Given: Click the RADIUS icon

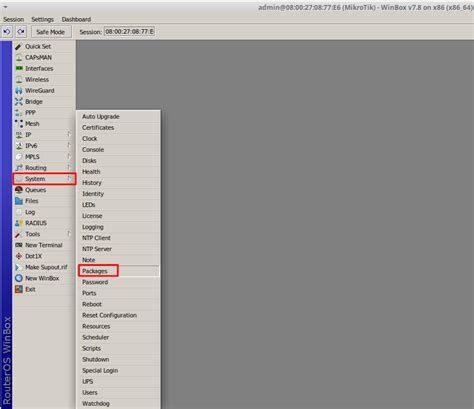Looking at the screenshot, I should (x=19, y=223).
